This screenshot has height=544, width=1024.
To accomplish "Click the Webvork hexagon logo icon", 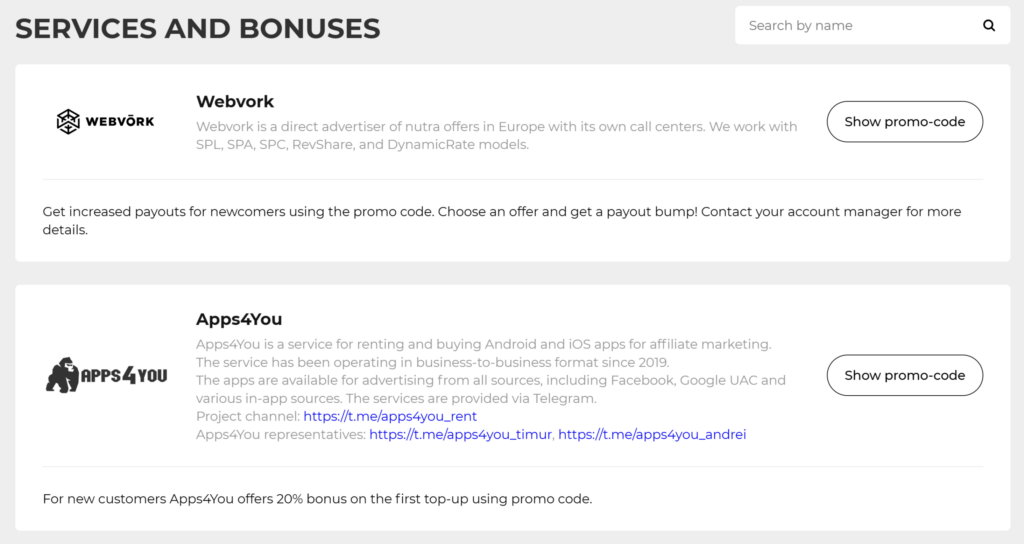I will pyautogui.click(x=68, y=121).
